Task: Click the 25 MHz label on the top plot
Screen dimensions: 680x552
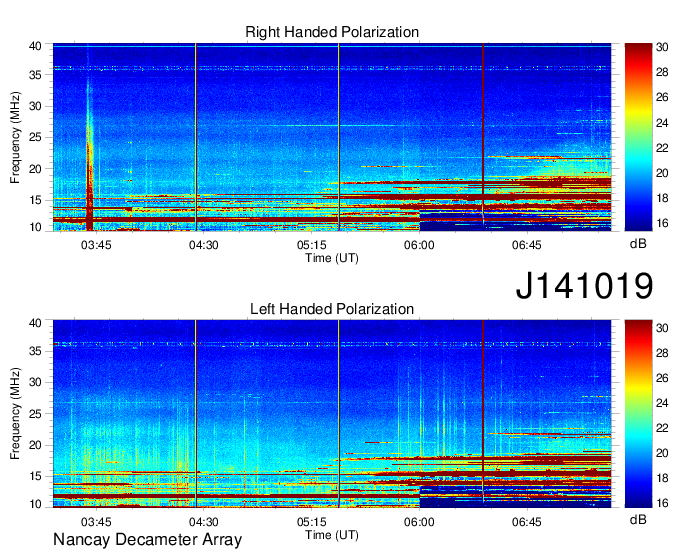Action: (35, 137)
